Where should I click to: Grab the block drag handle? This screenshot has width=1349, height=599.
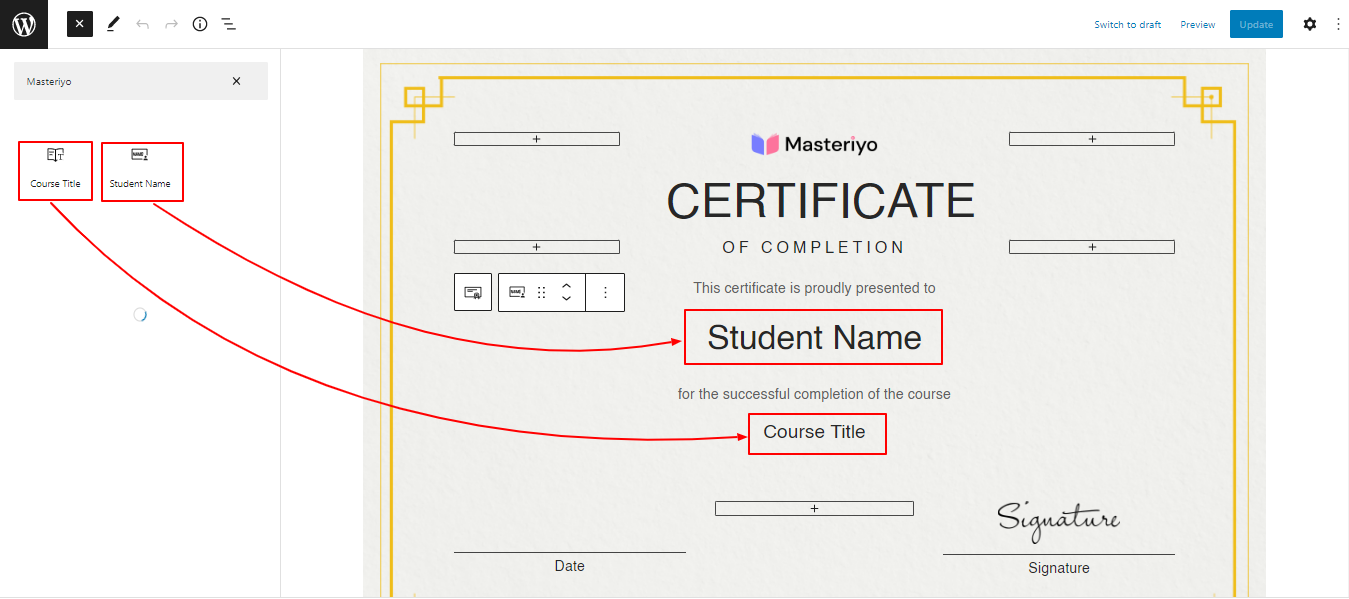point(541,292)
